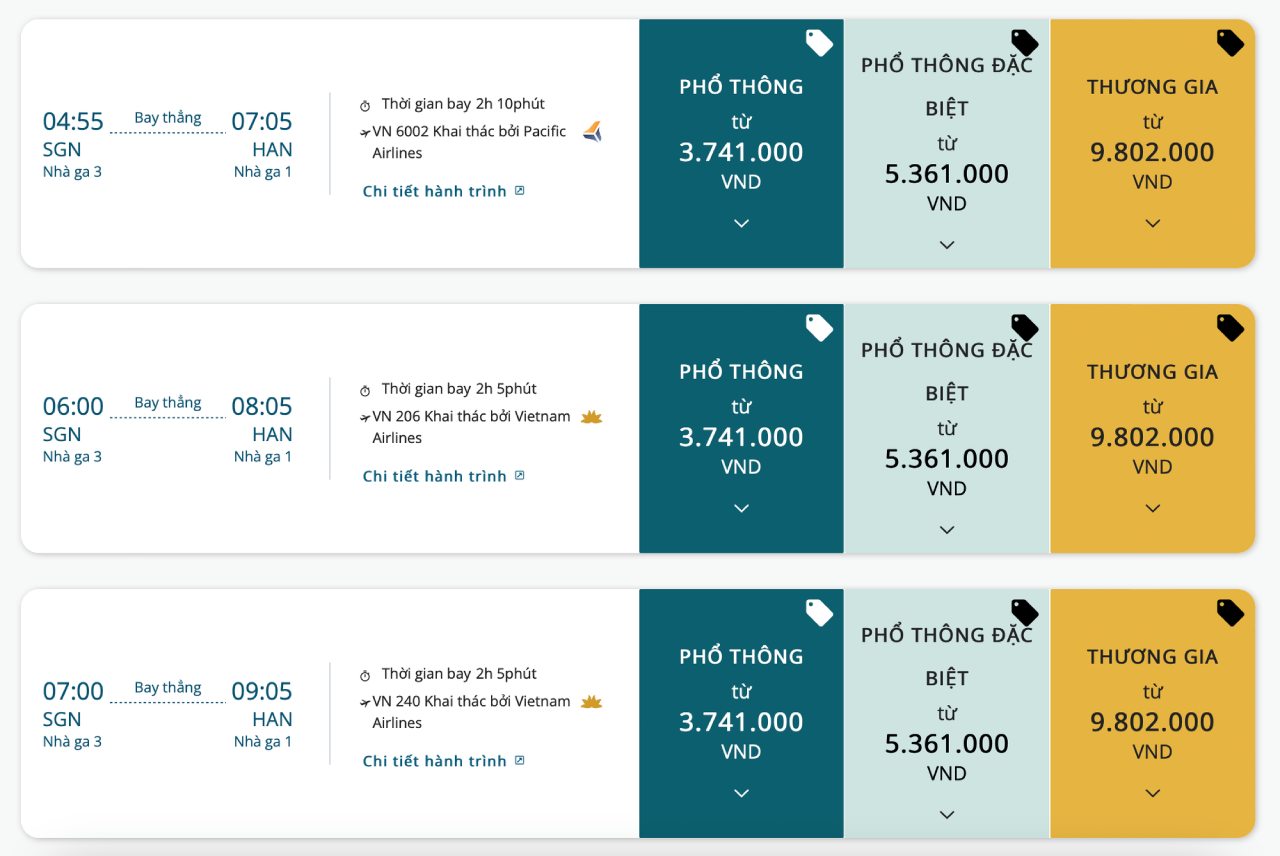Screen dimensions: 1280x856
Task: Open Chi tiết hành trình for VN 240
Action: pos(443,761)
